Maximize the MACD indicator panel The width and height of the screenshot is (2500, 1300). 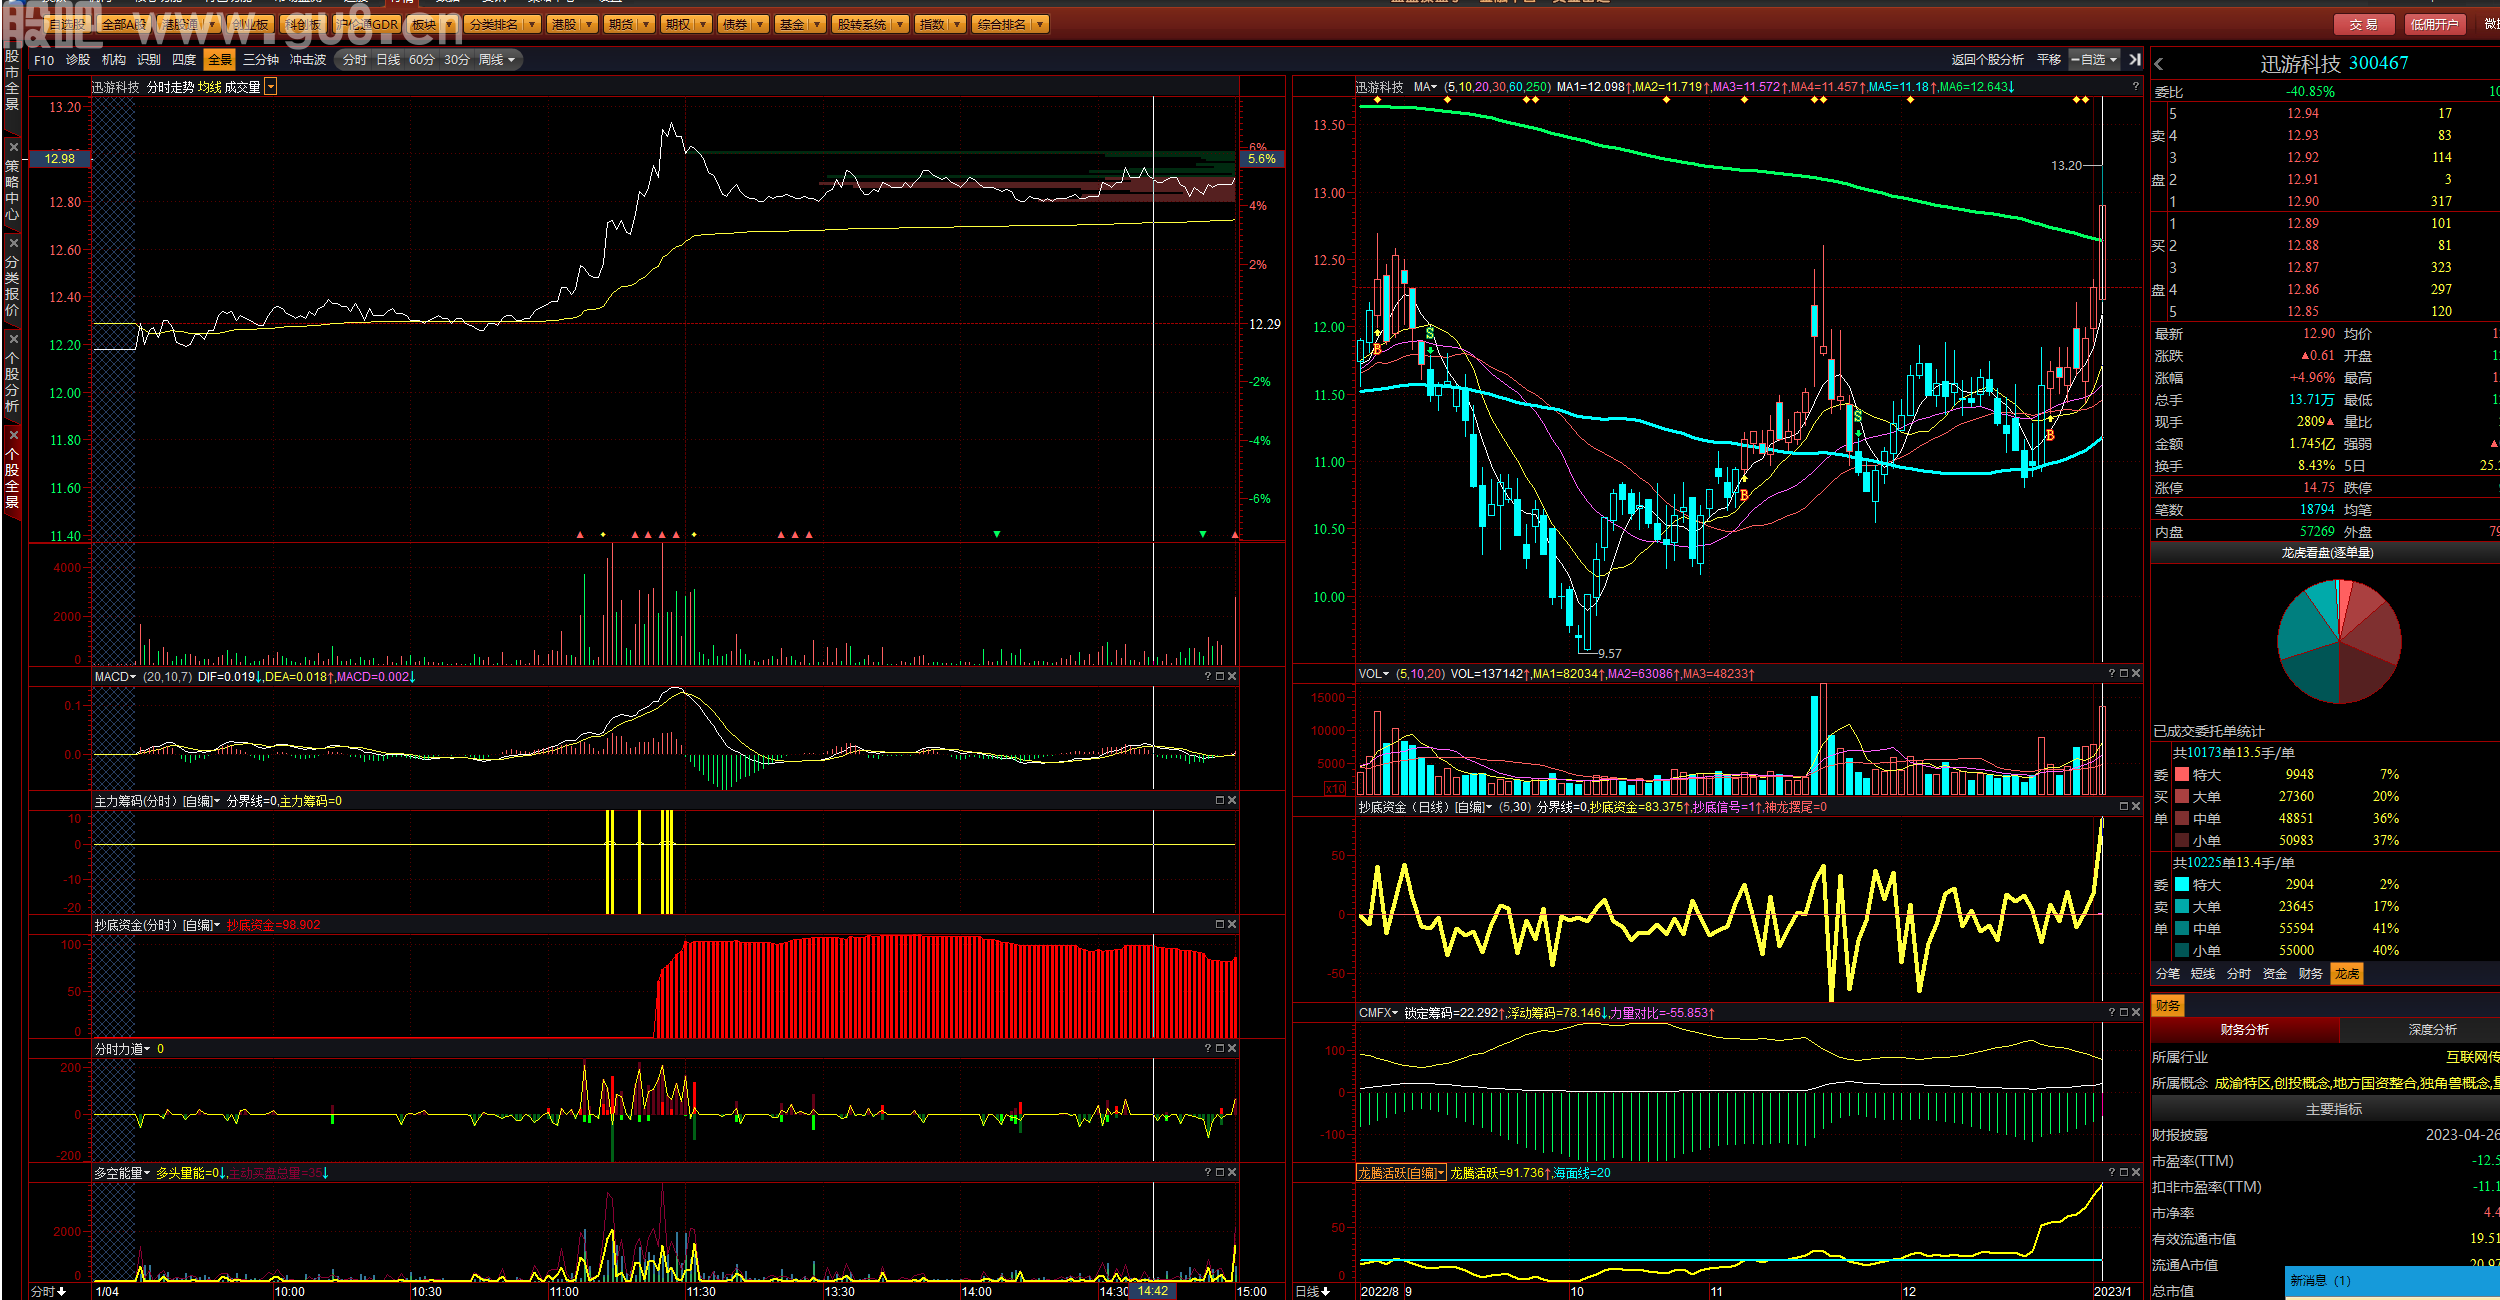1220,677
